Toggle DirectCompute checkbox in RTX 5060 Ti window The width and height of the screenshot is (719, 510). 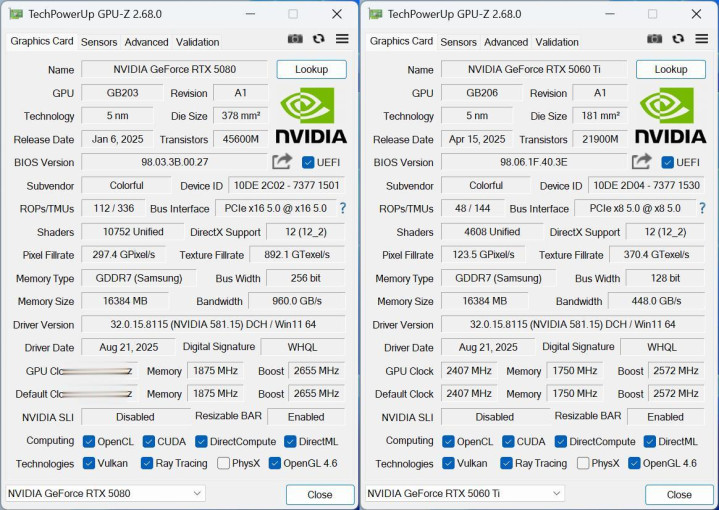(x=560, y=442)
